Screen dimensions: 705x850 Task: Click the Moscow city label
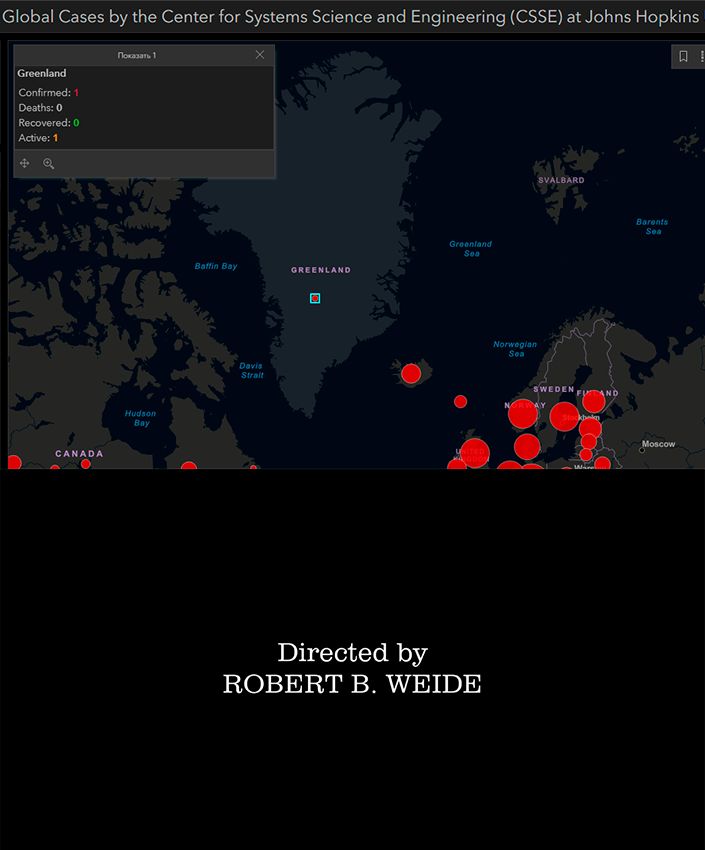point(658,444)
